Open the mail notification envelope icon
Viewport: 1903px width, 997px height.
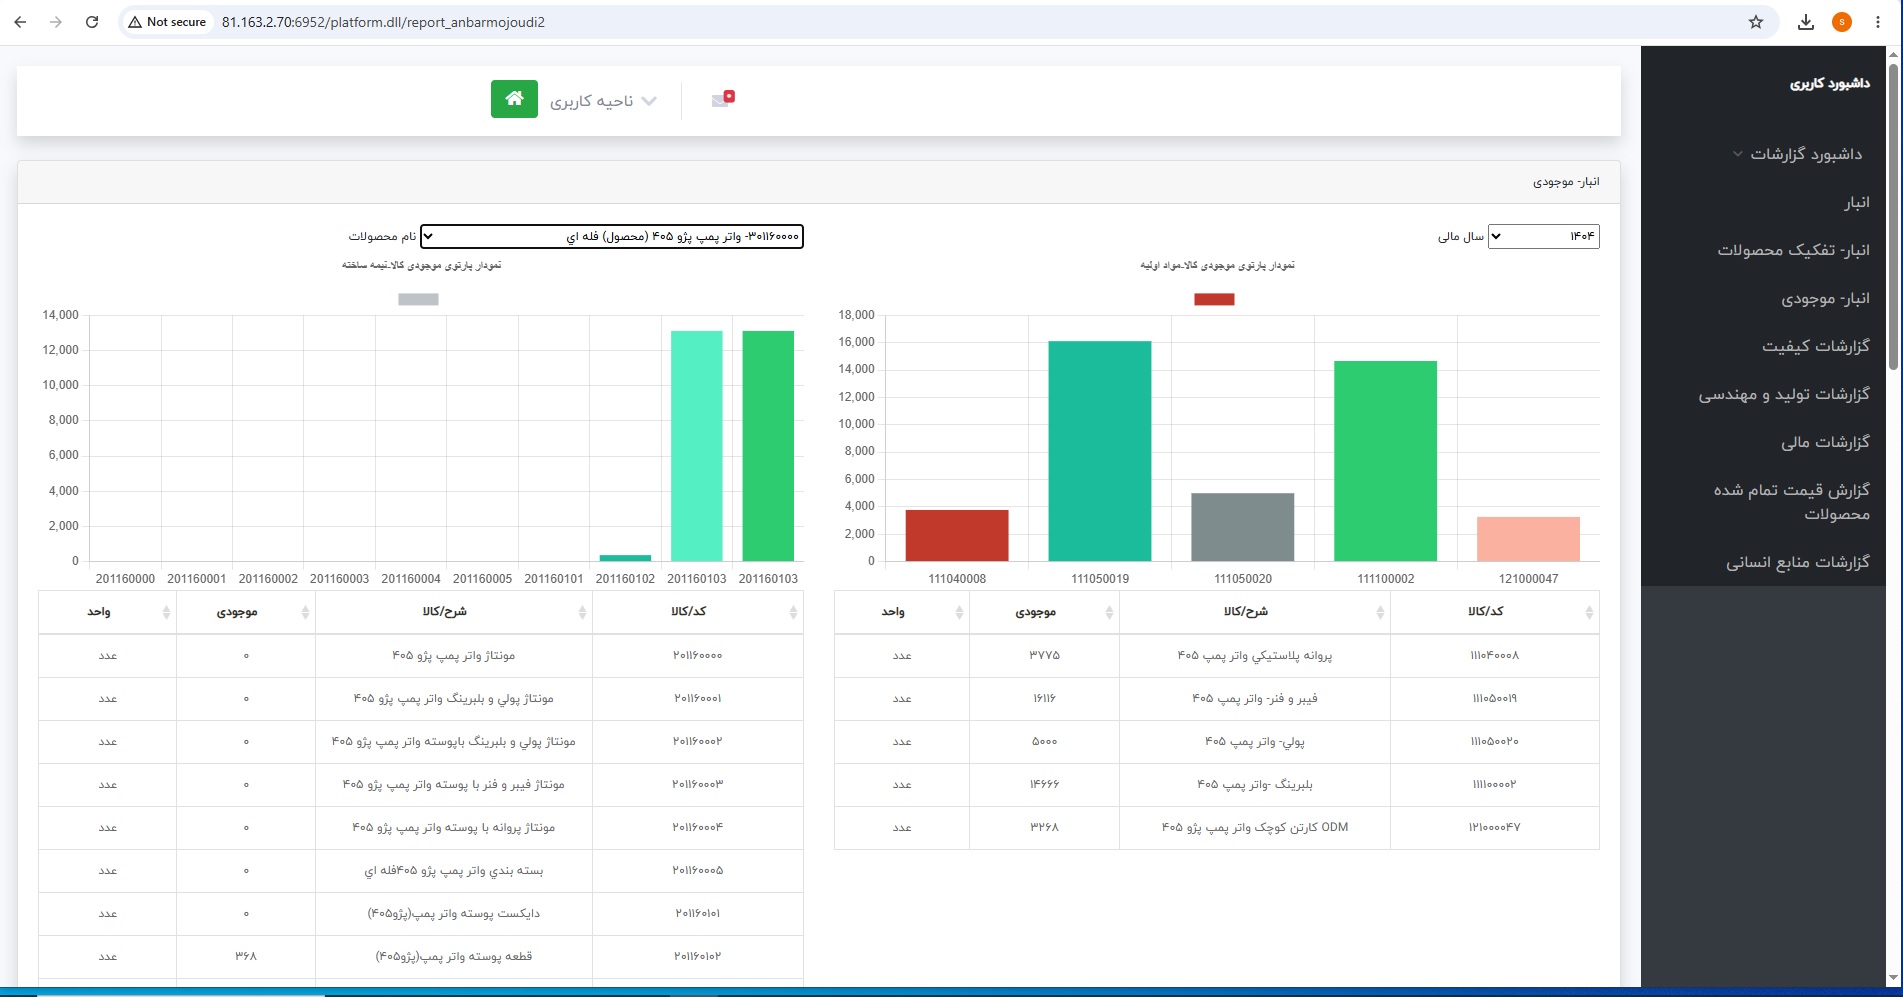[x=722, y=98]
